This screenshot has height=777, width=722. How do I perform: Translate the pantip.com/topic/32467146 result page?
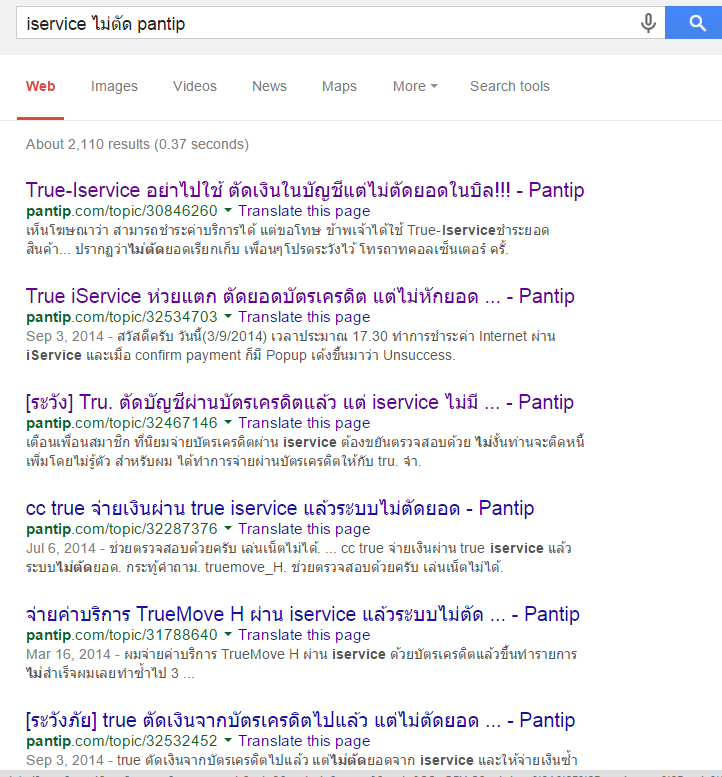(x=304, y=423)
